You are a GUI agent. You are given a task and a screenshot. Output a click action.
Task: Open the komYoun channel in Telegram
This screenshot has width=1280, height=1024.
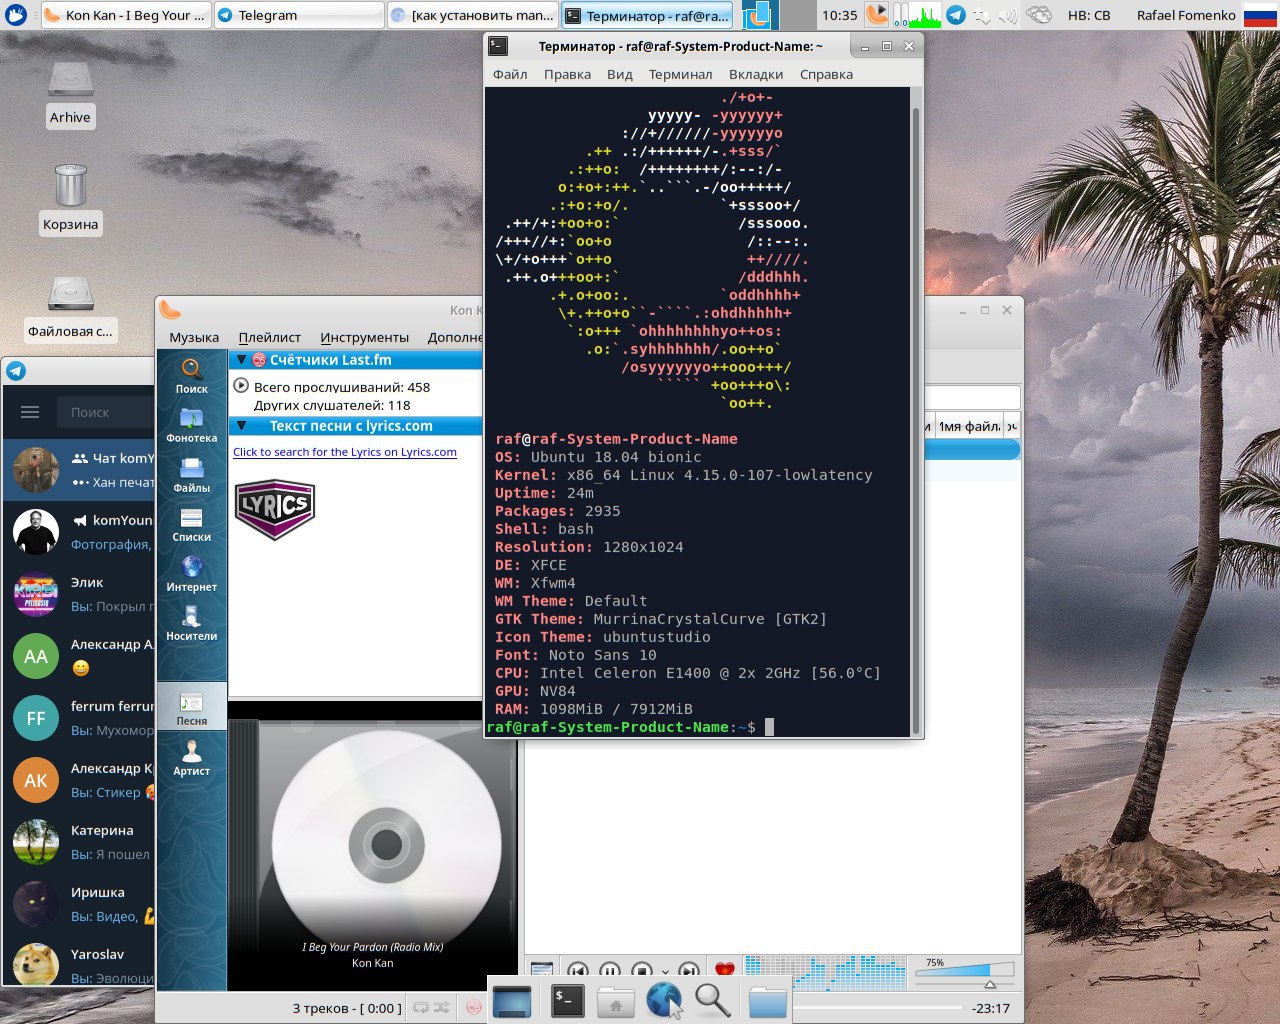[79, 532]
